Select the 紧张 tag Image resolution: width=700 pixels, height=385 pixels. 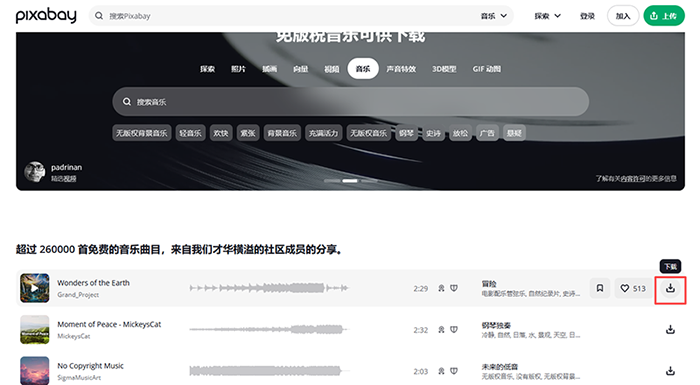click(x=248, y=133)
